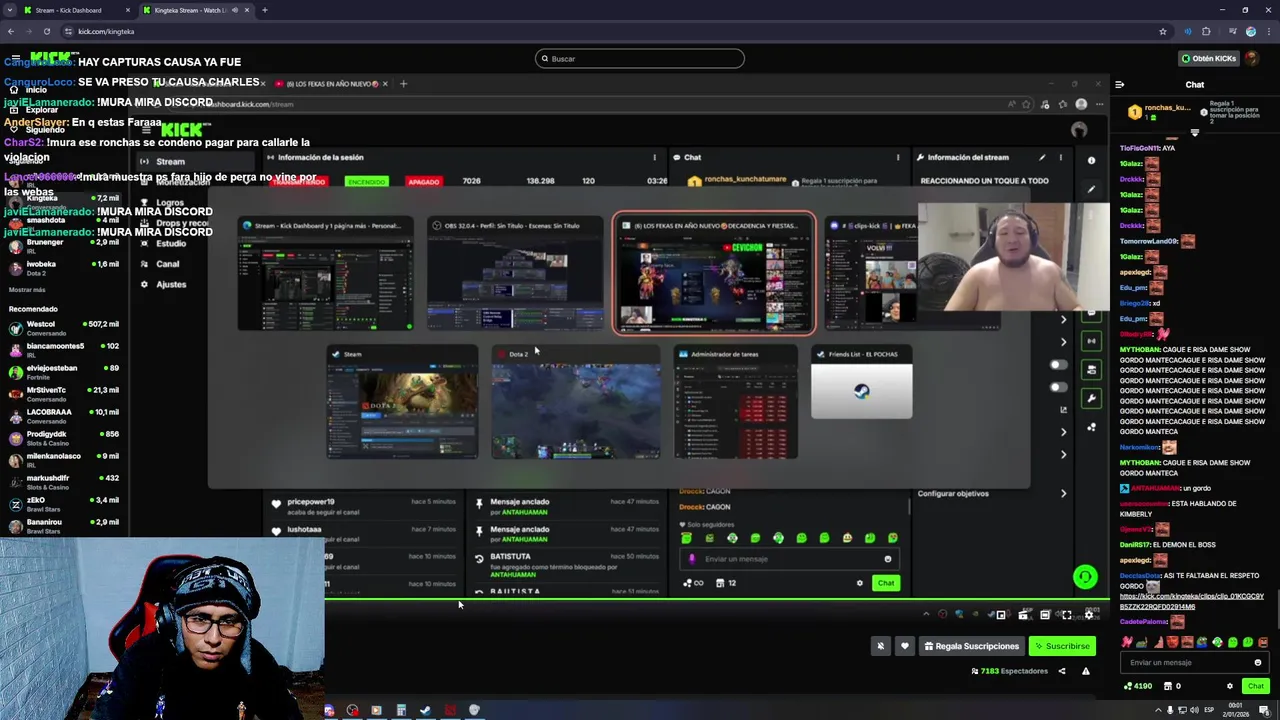
Task: Open the sidebar hamburger menu
Action: coord(14,59)
